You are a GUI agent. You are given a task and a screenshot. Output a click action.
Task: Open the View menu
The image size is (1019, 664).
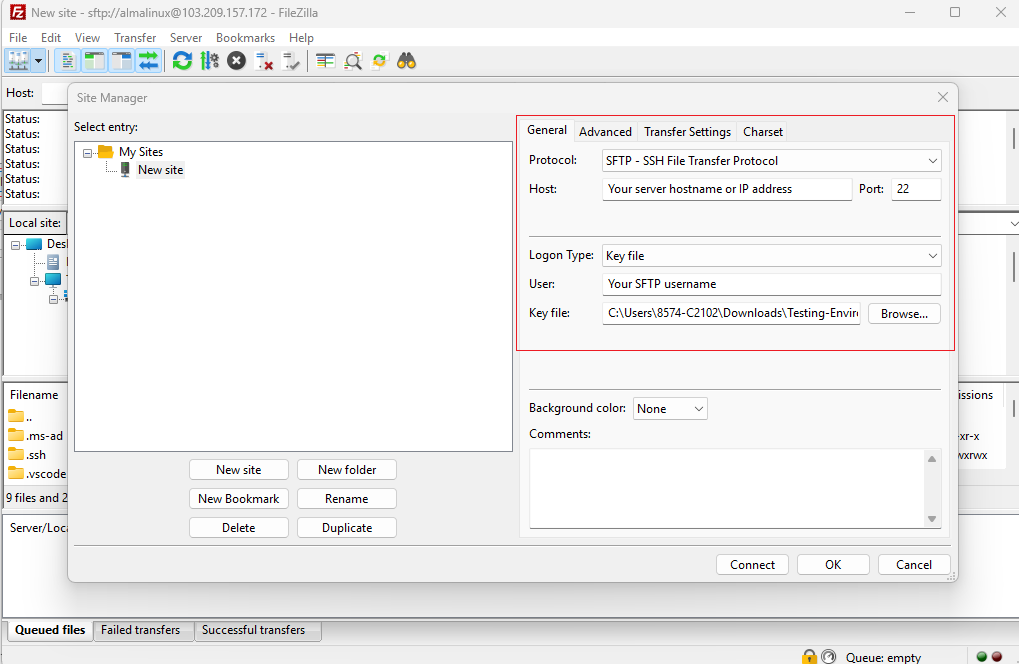[87, 38]
